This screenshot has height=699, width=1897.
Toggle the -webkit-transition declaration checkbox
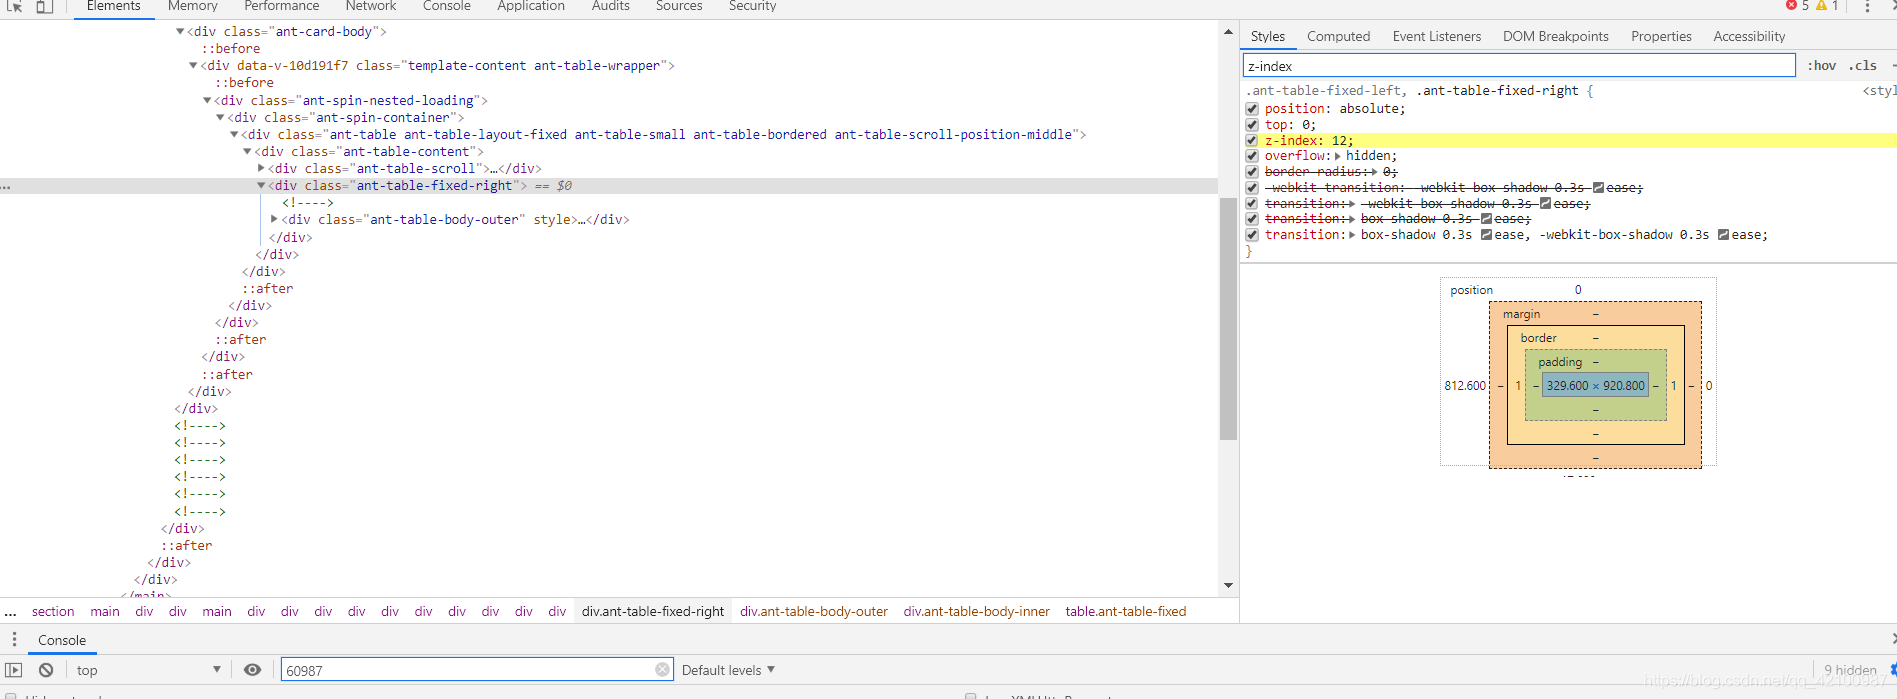pyautogui.click(x=1252, y=188)
